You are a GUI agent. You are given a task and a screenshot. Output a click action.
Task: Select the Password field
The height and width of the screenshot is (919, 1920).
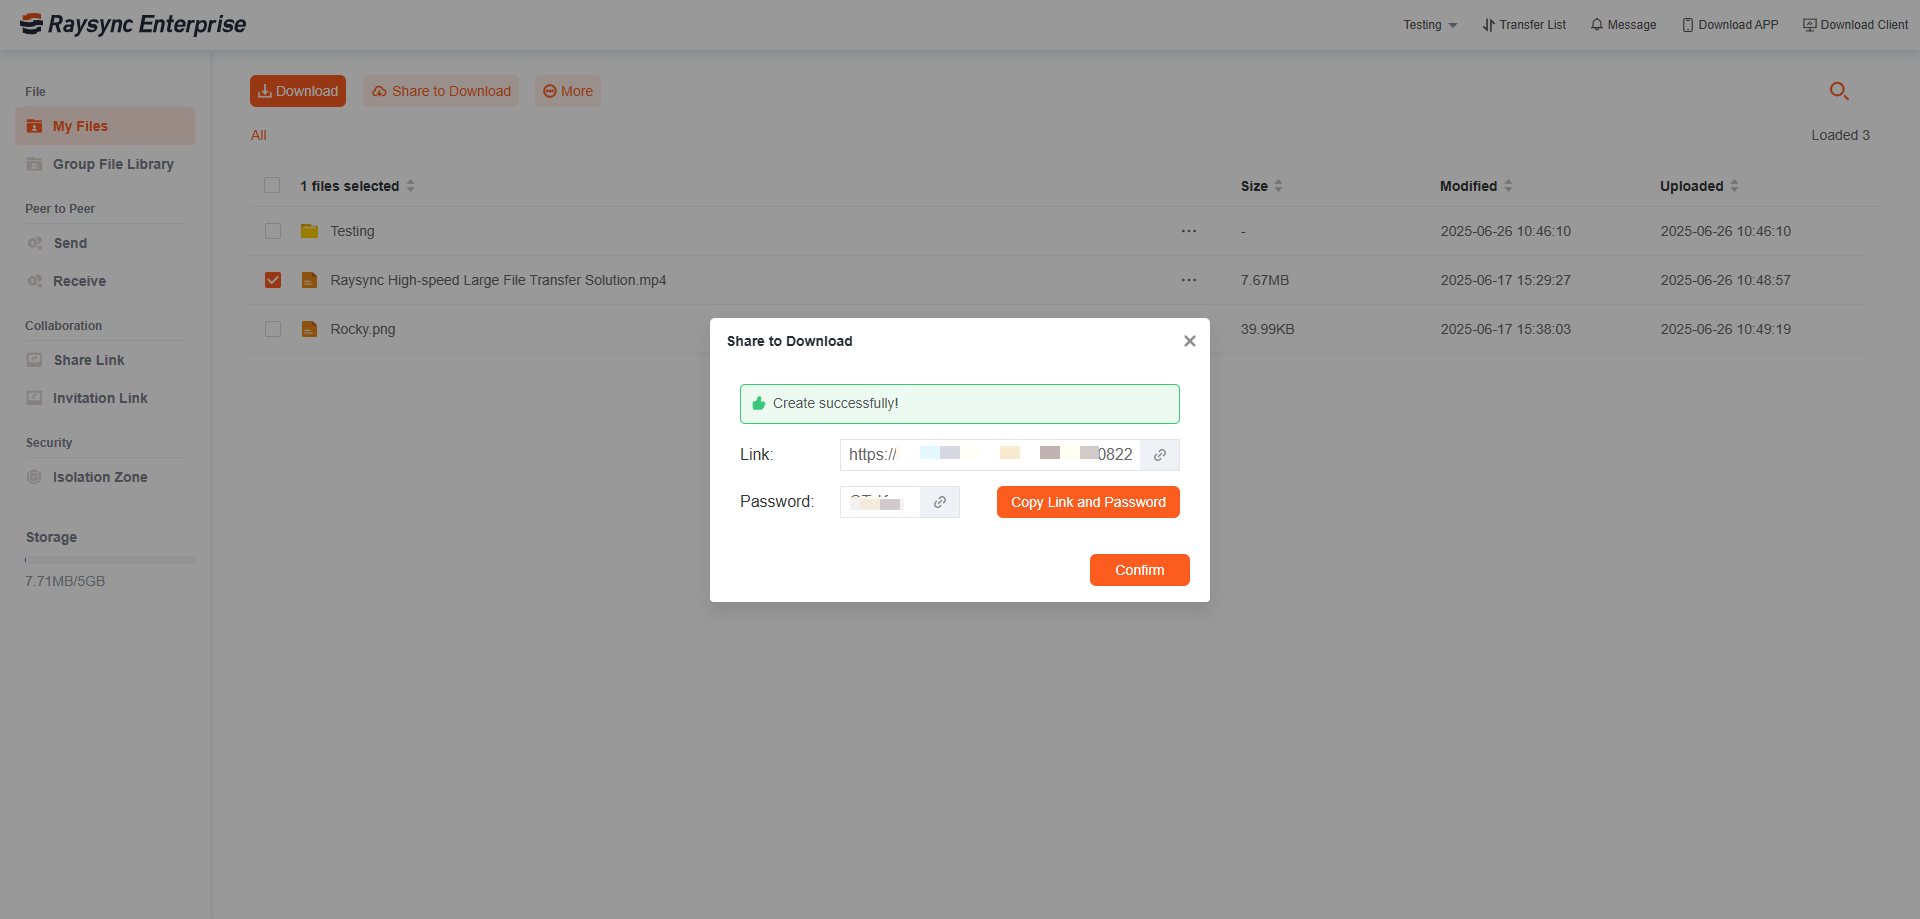click(880, 502)
